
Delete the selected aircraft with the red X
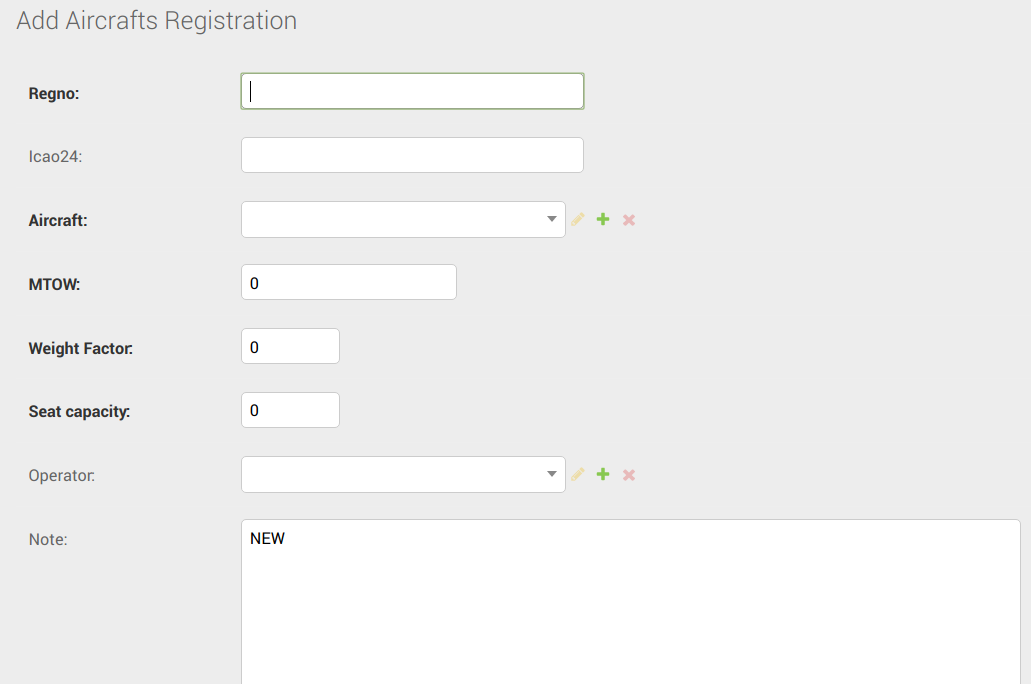(629, 219)
